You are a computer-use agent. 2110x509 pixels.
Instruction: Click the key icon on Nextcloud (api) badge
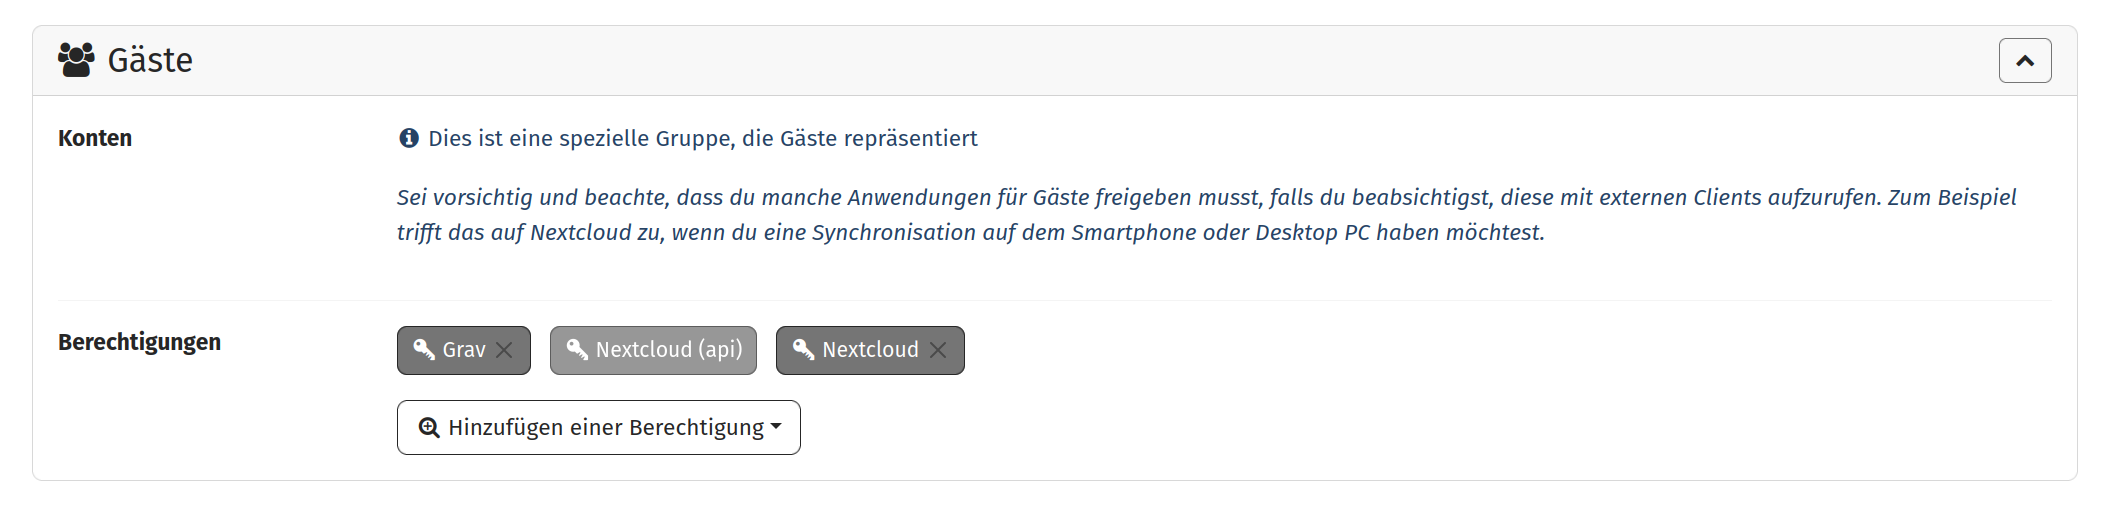tap(577, 350)
